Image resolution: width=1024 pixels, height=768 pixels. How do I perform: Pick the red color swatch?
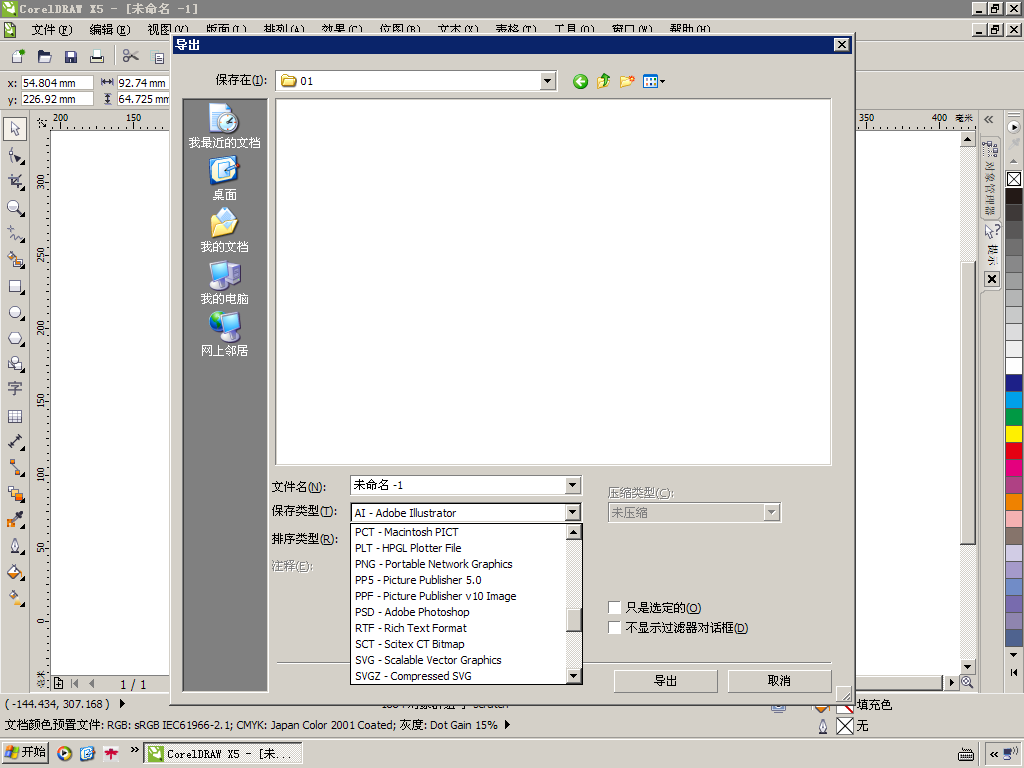click(x=1014, y=451)
